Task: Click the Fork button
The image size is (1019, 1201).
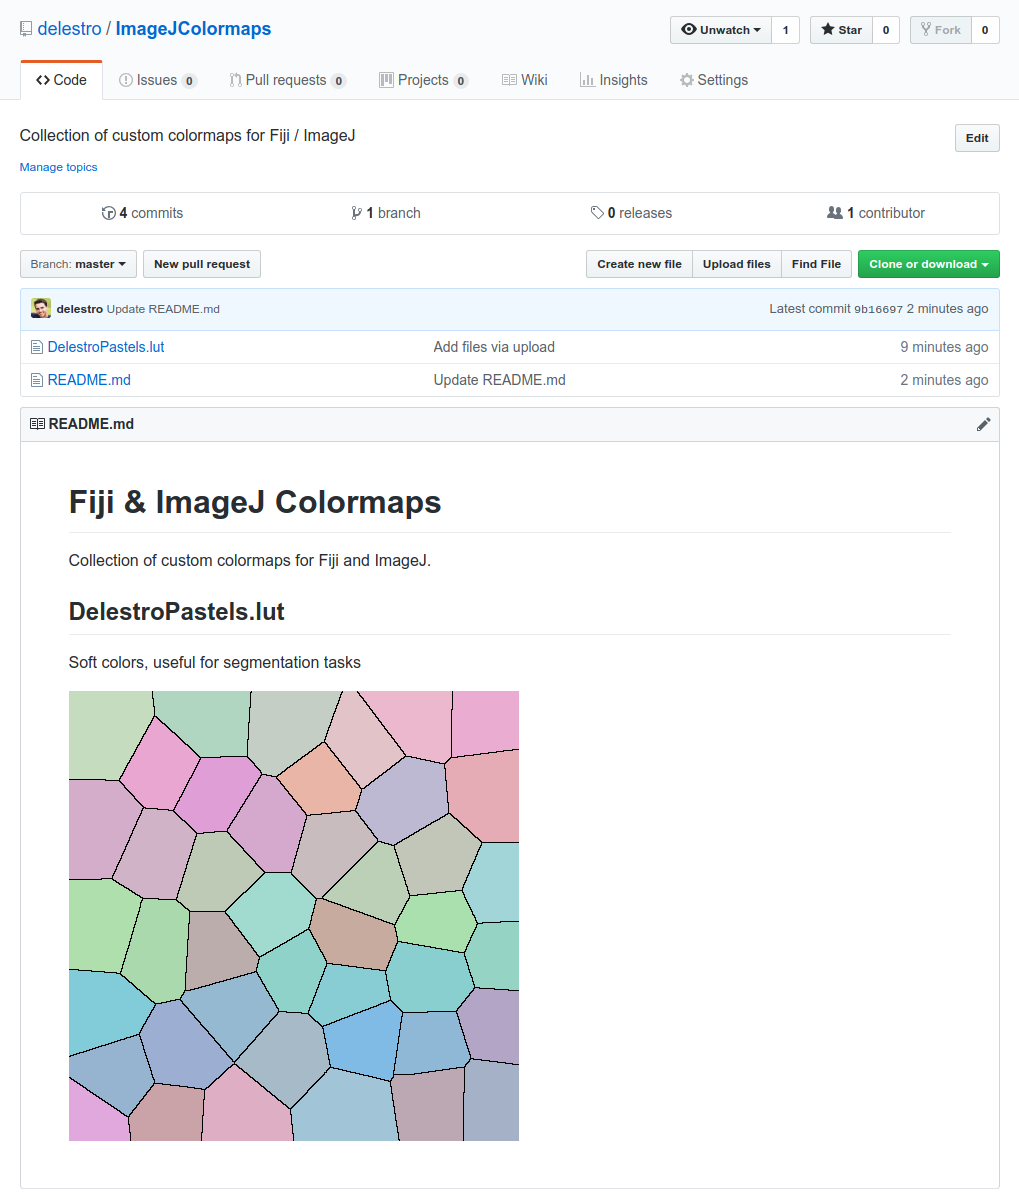Action: coord(940,30)
